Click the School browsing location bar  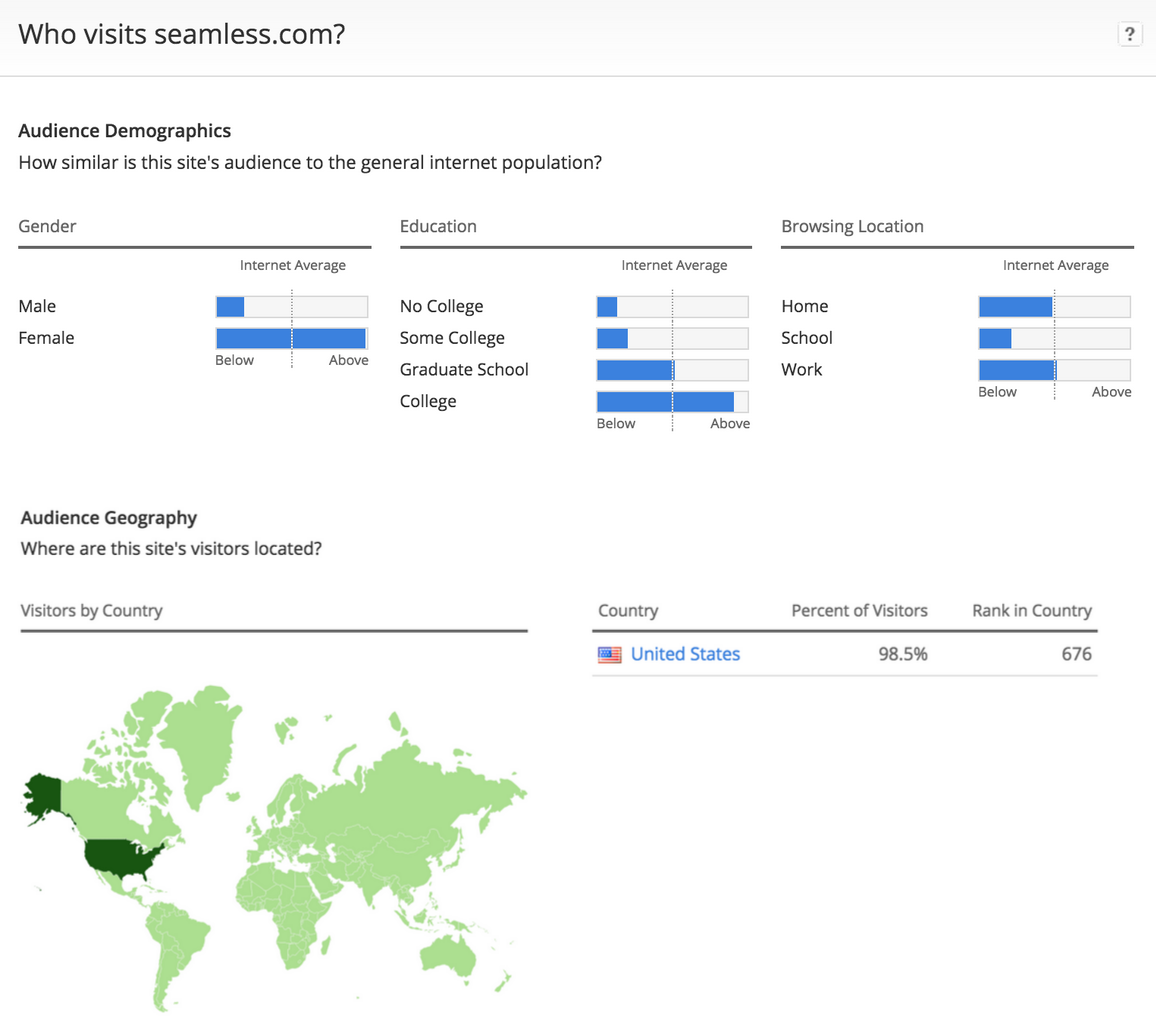point(1054,338)
